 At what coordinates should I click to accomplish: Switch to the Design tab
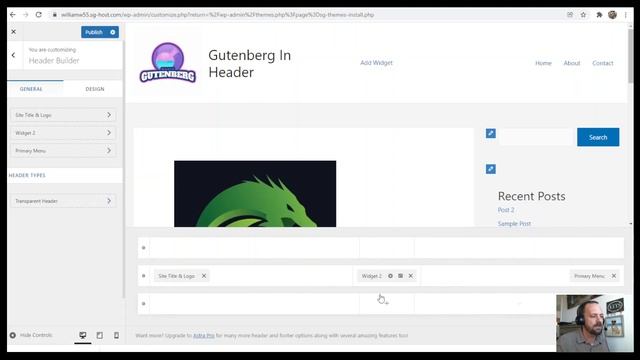(x=95, y=89)
